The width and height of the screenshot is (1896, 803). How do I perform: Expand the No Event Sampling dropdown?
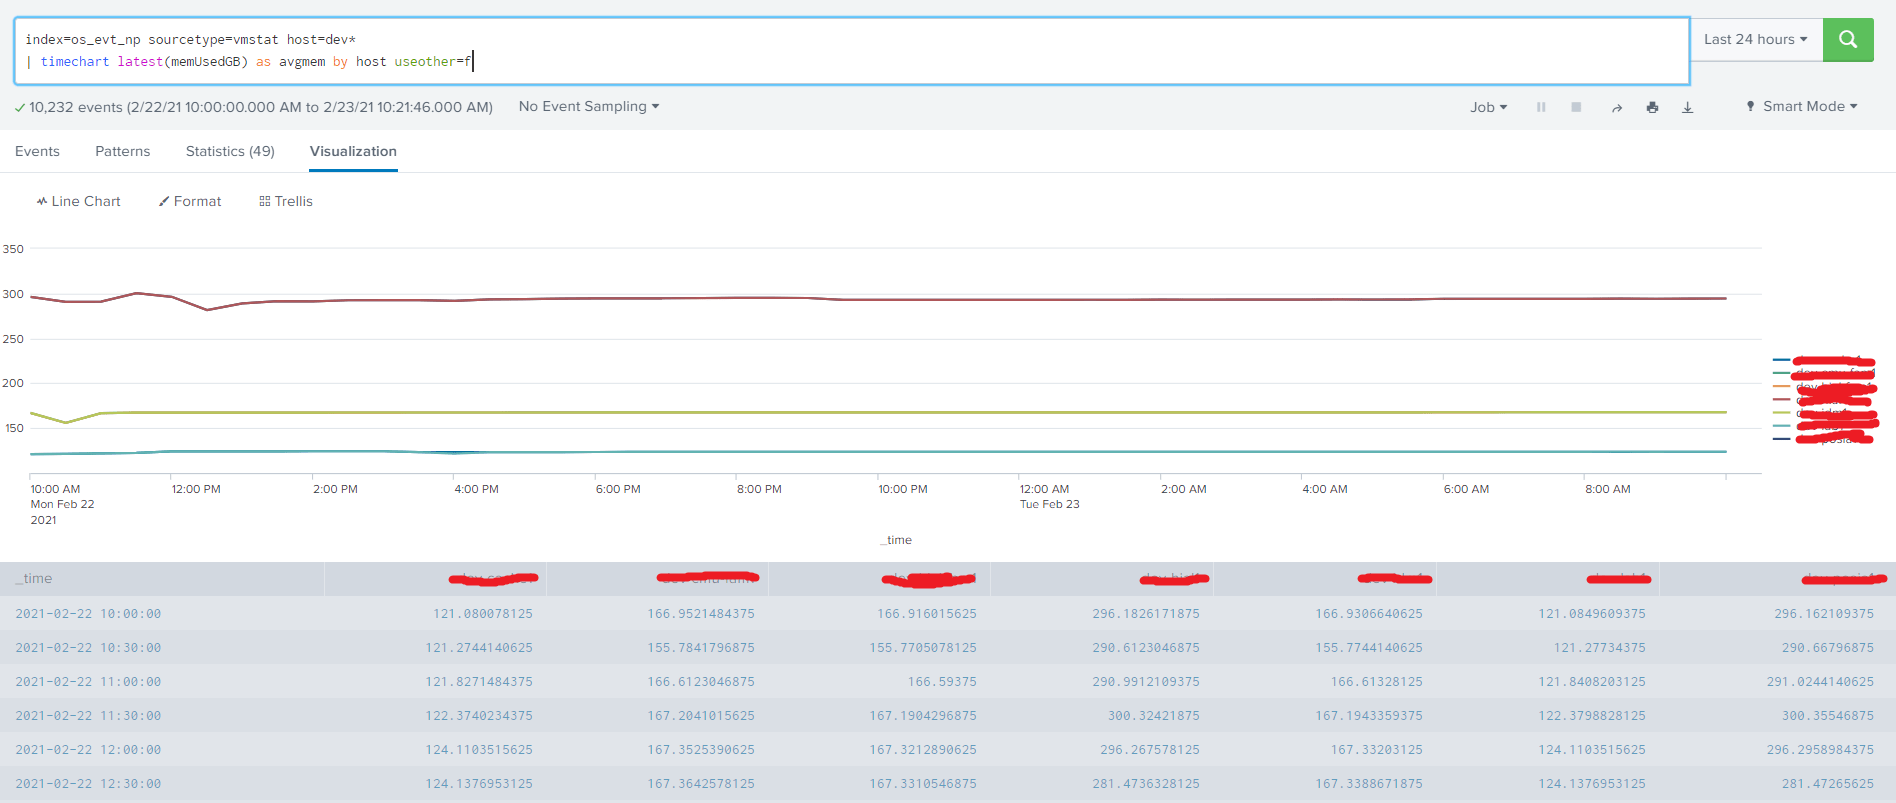pyautogui.click(x=589, y=106)
